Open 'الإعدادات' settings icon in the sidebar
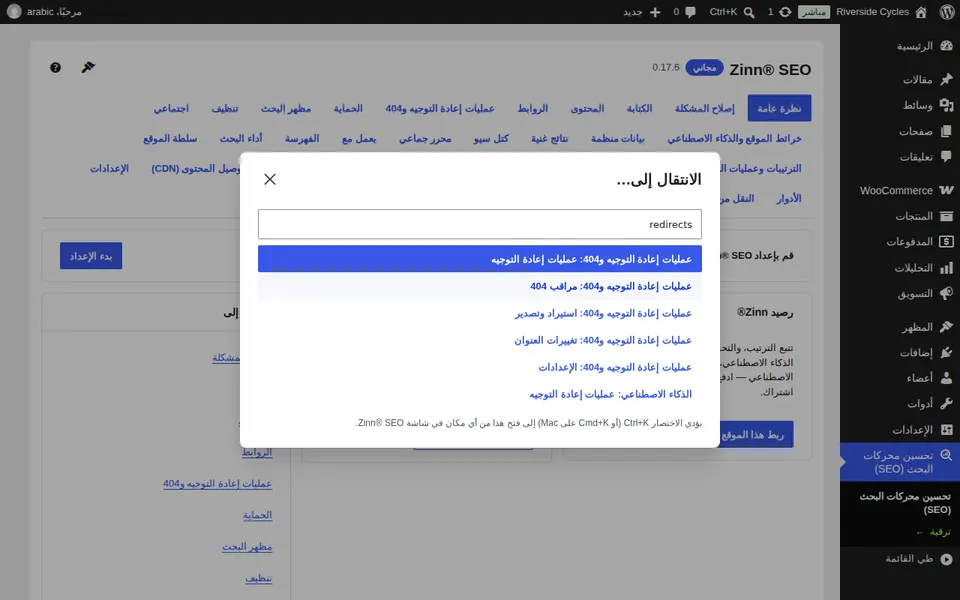The width and height of the screenshot is (960, 600). 946,430
